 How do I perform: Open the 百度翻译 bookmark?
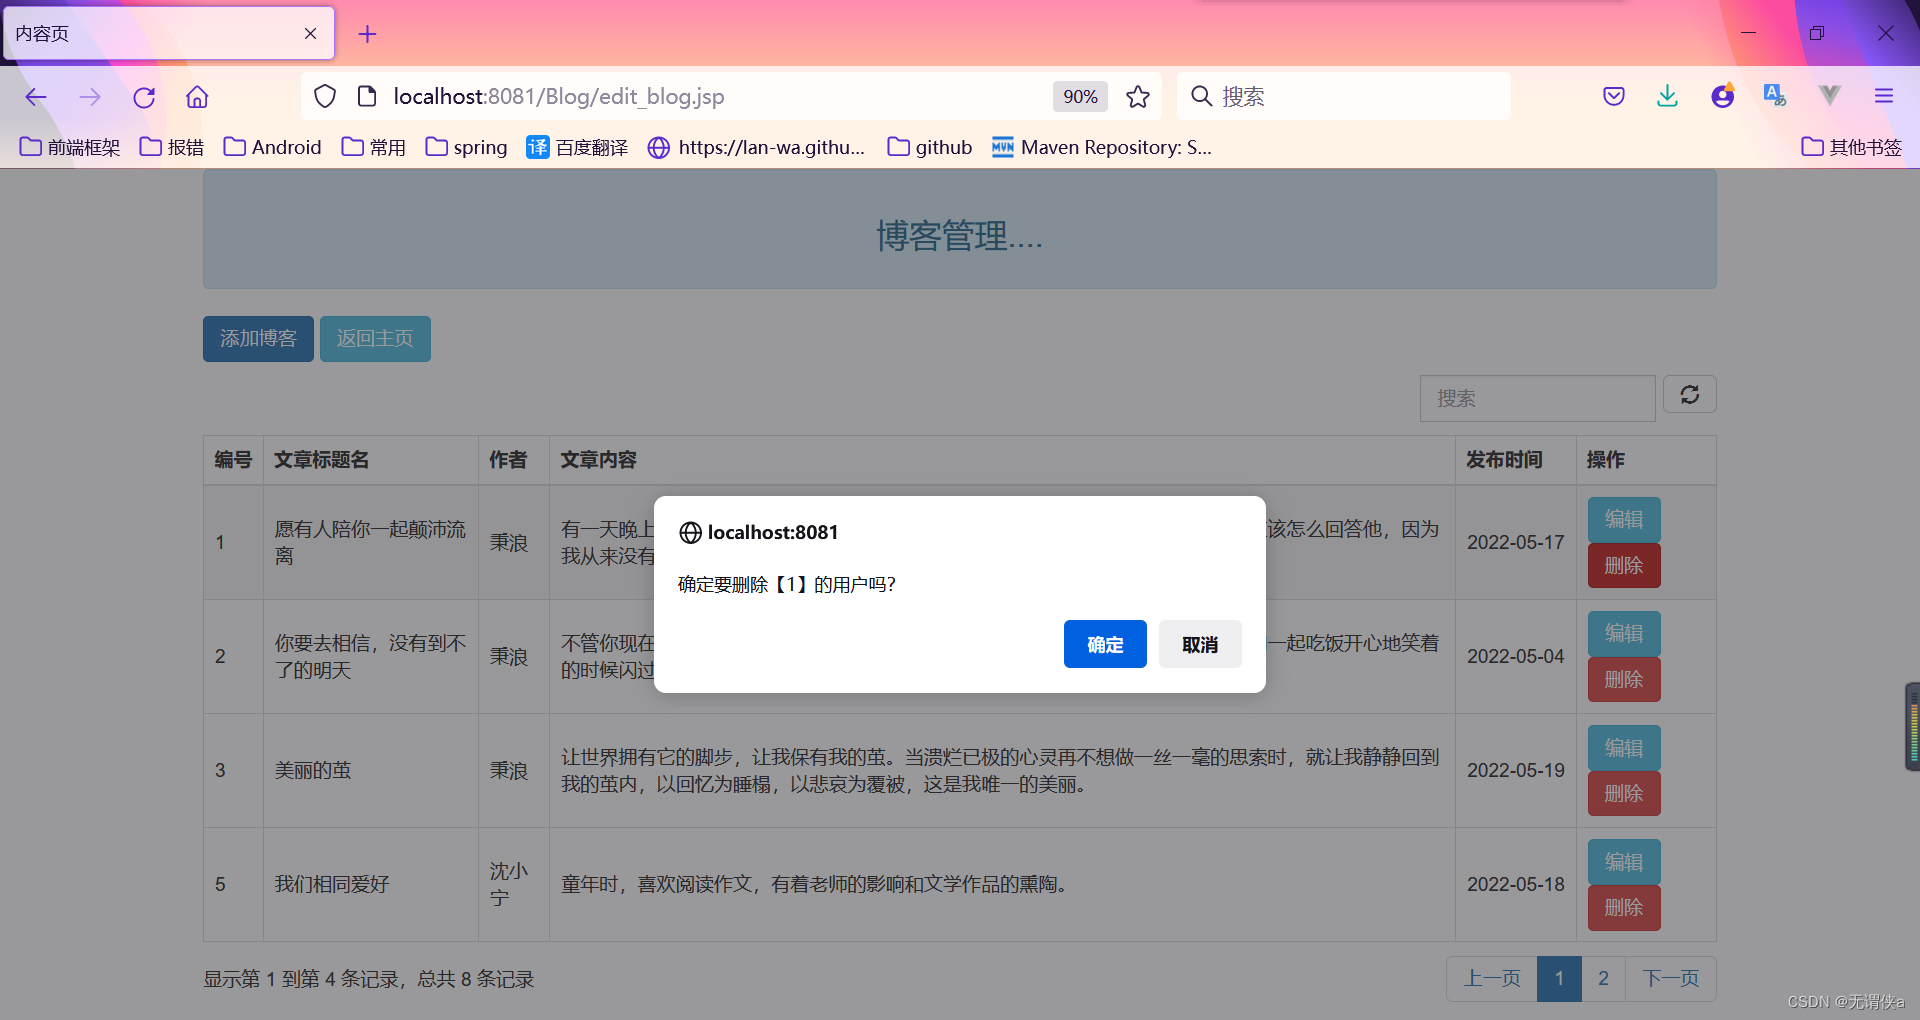click(577, 147)
